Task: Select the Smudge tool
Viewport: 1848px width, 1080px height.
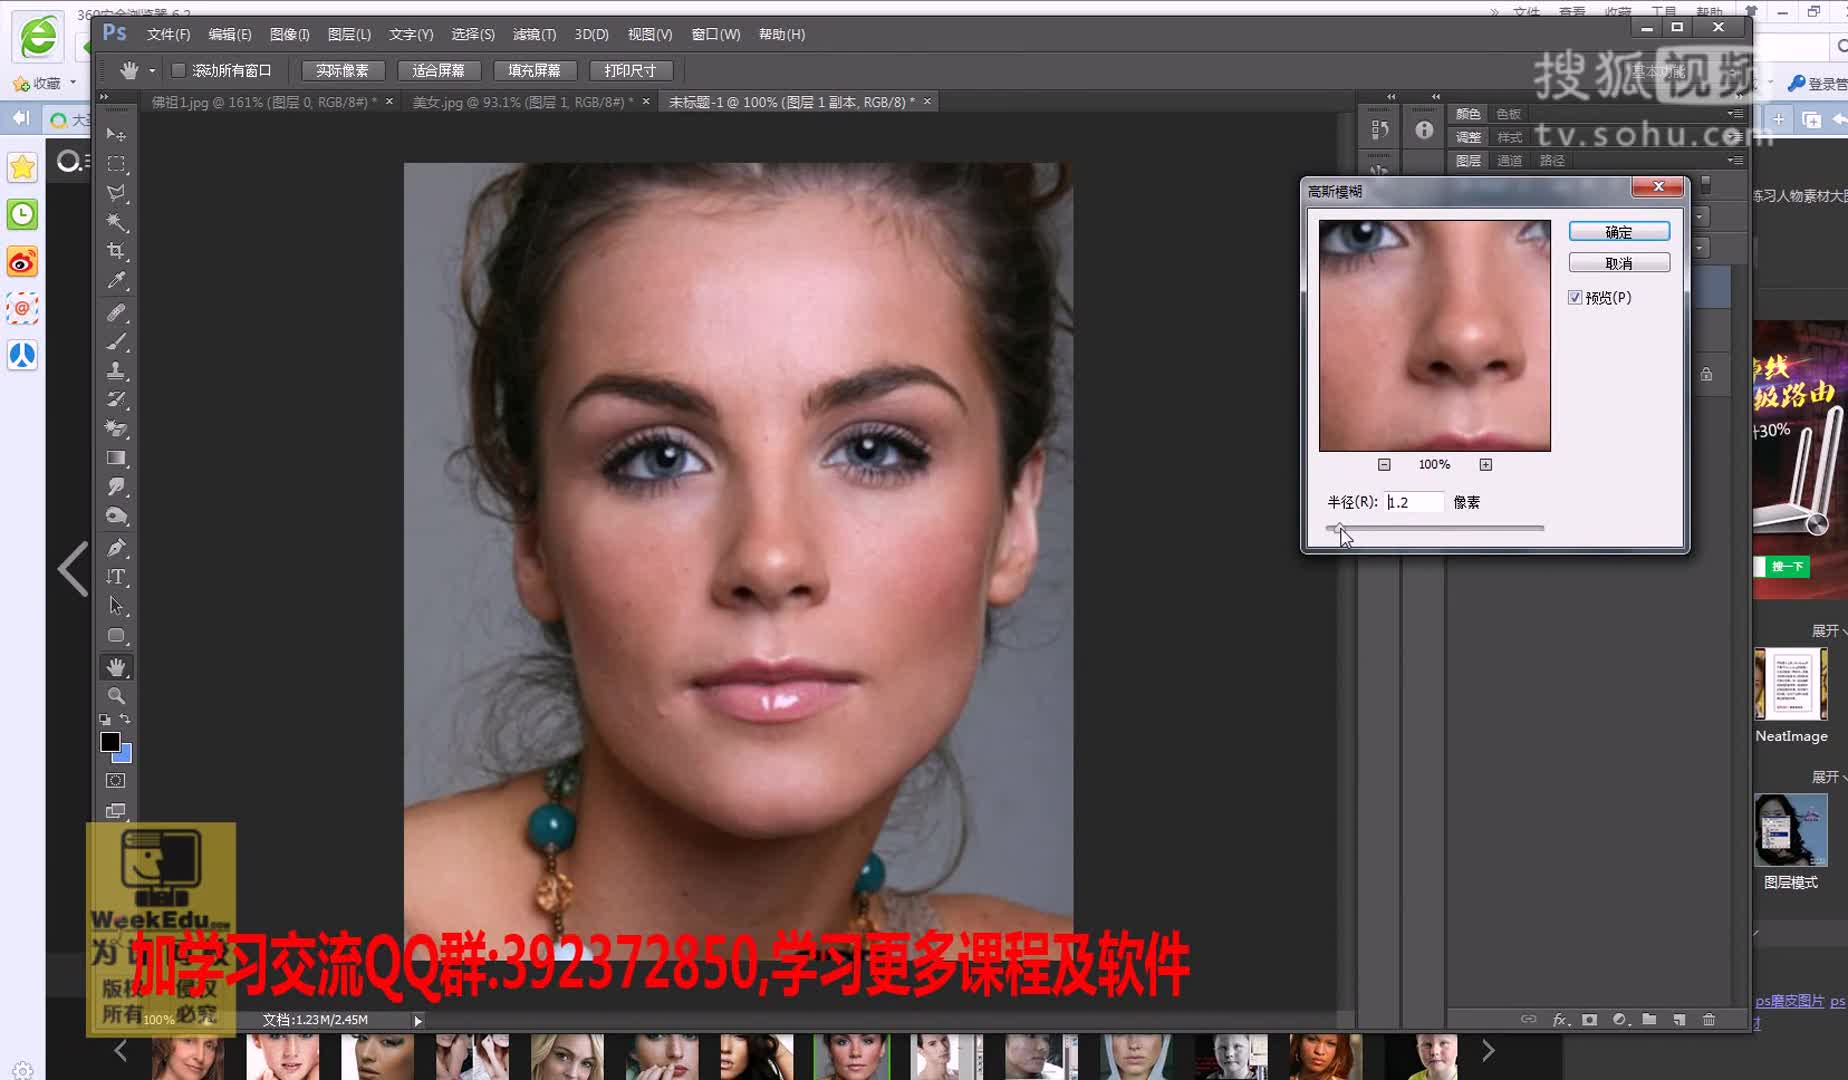Action: point(116,487)
